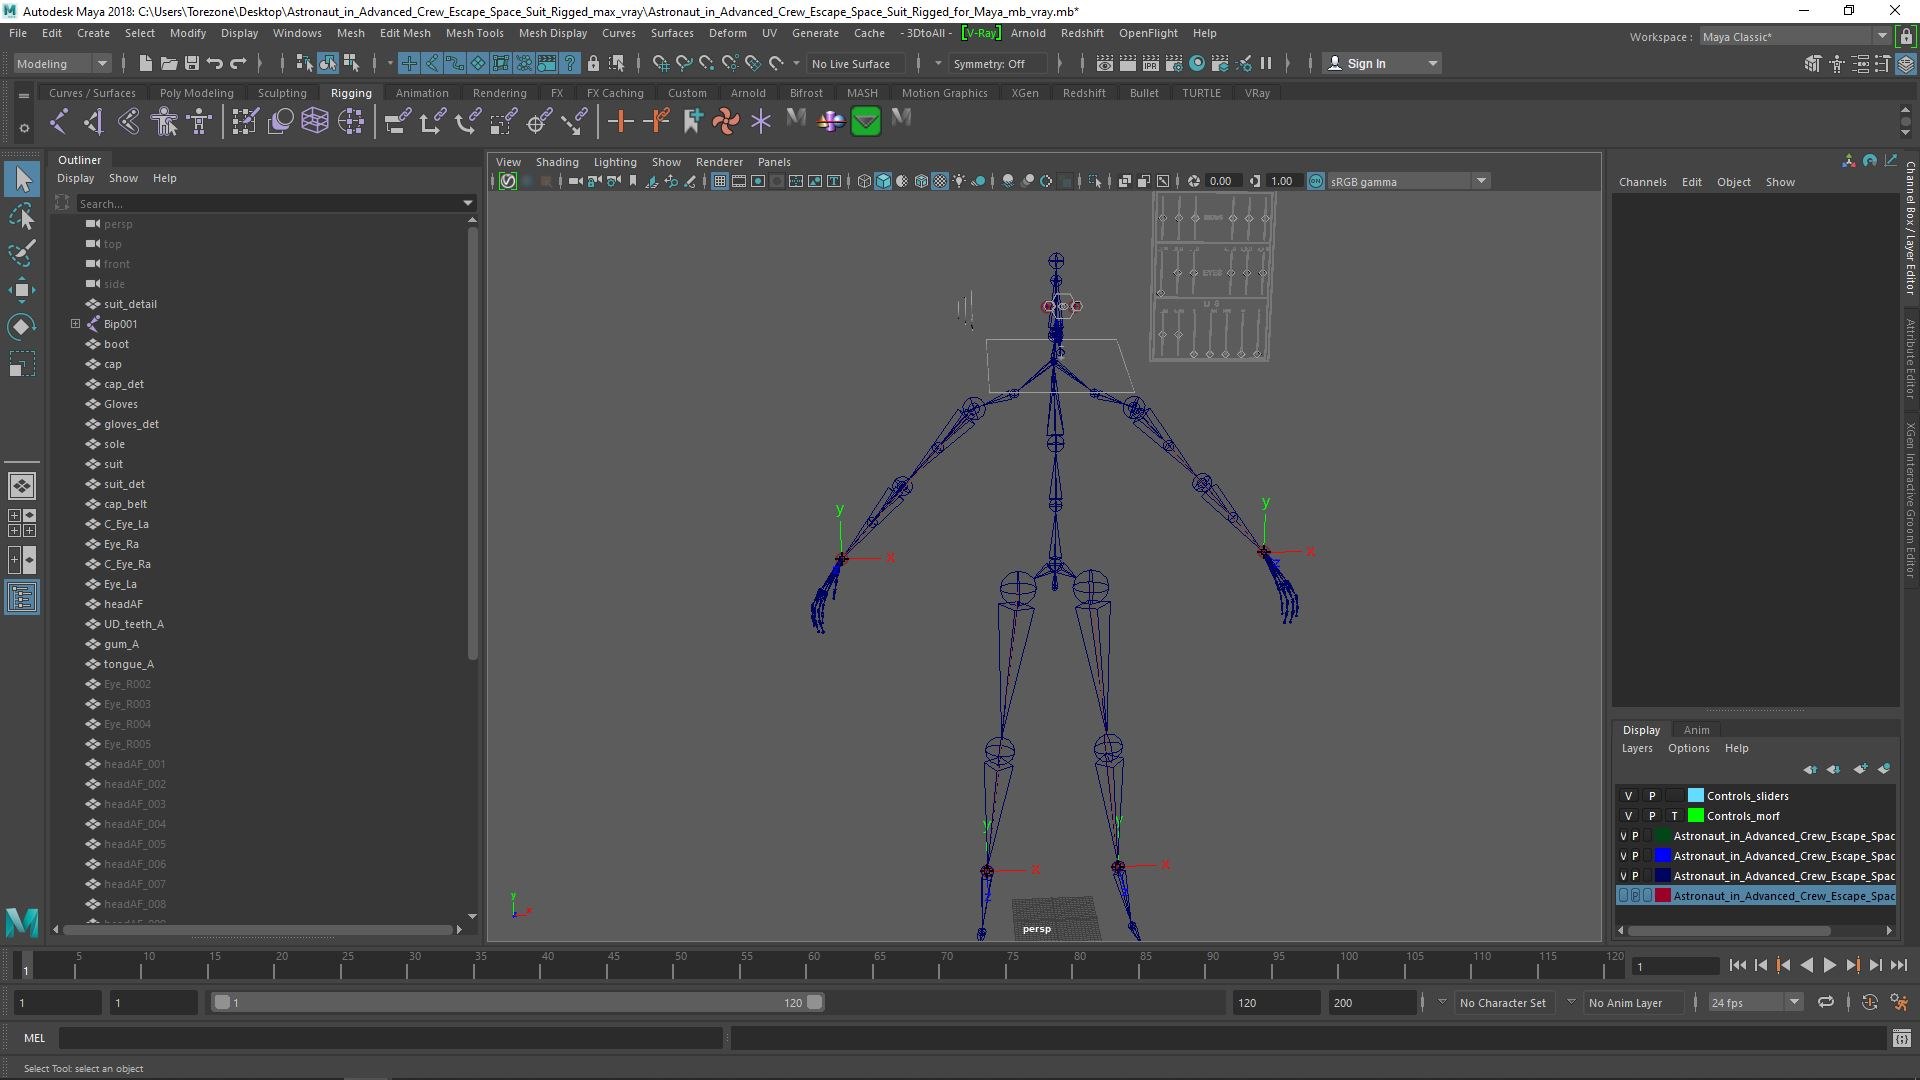
Task: Click the green V-Ray shelf icon
Action: click(x=866, y=122)
